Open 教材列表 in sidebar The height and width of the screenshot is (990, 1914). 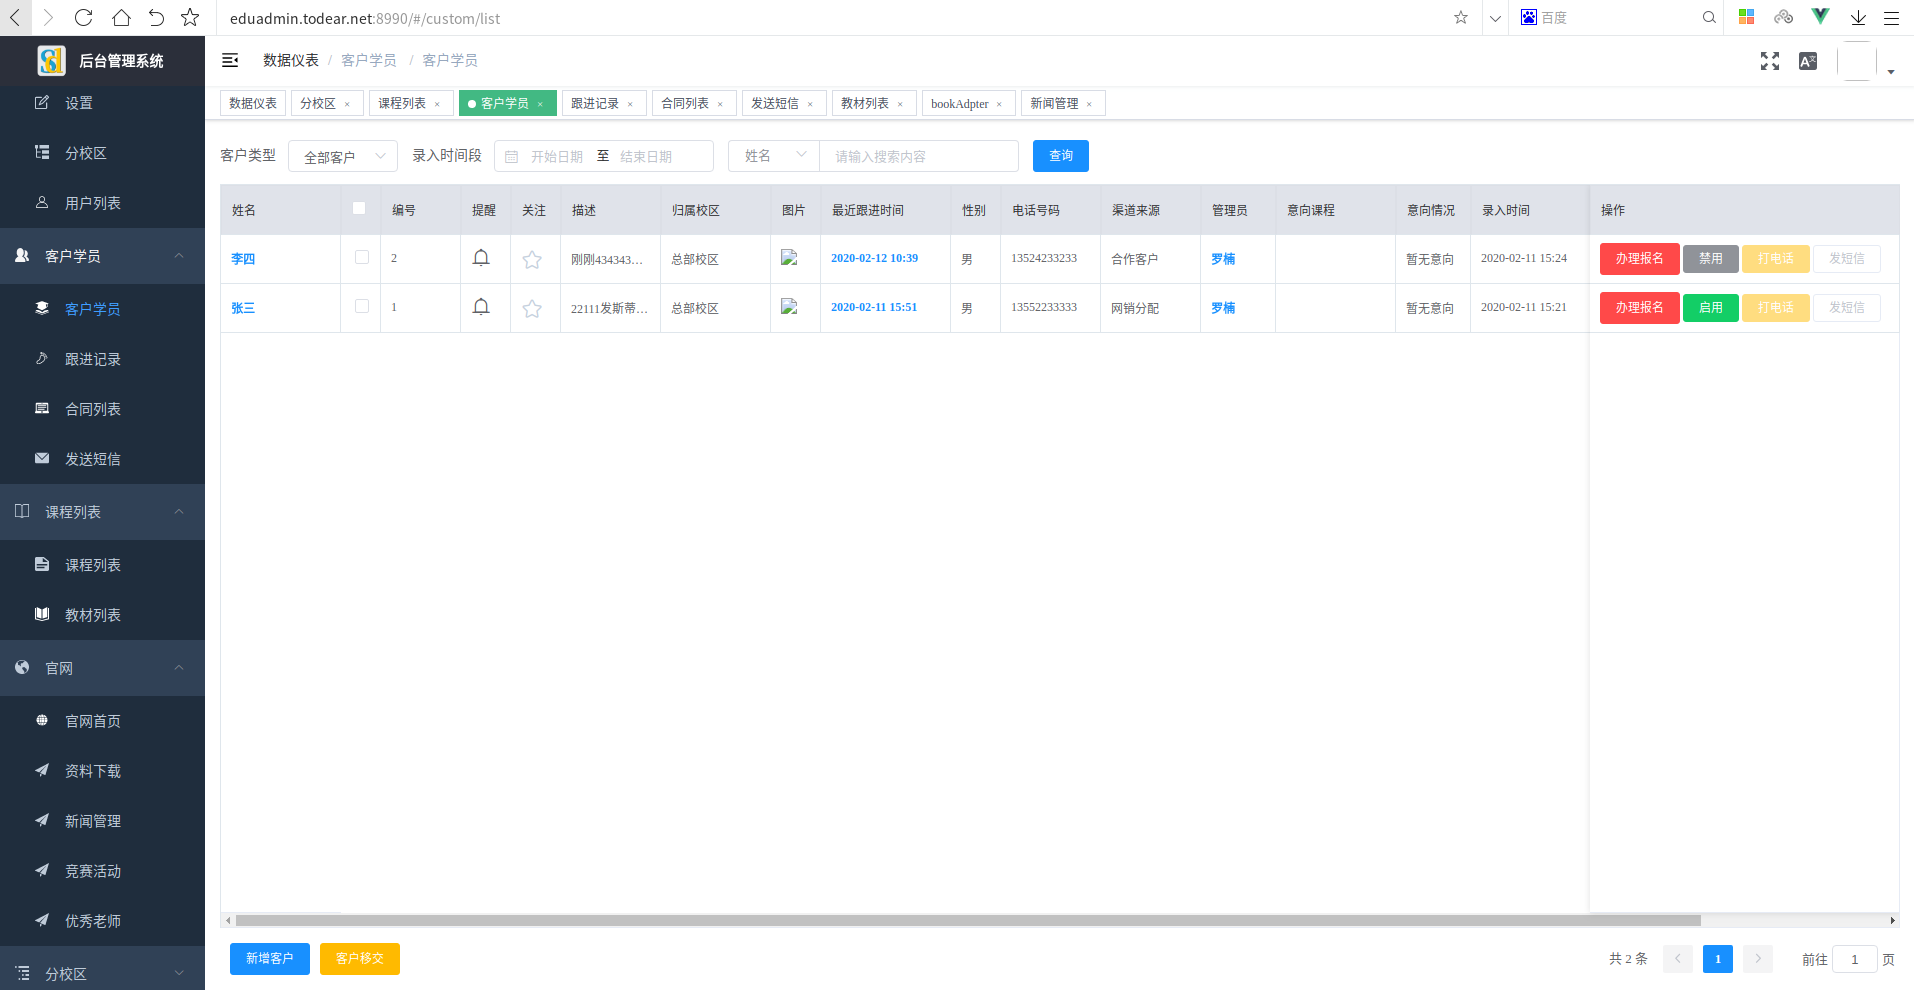(102, 615)
